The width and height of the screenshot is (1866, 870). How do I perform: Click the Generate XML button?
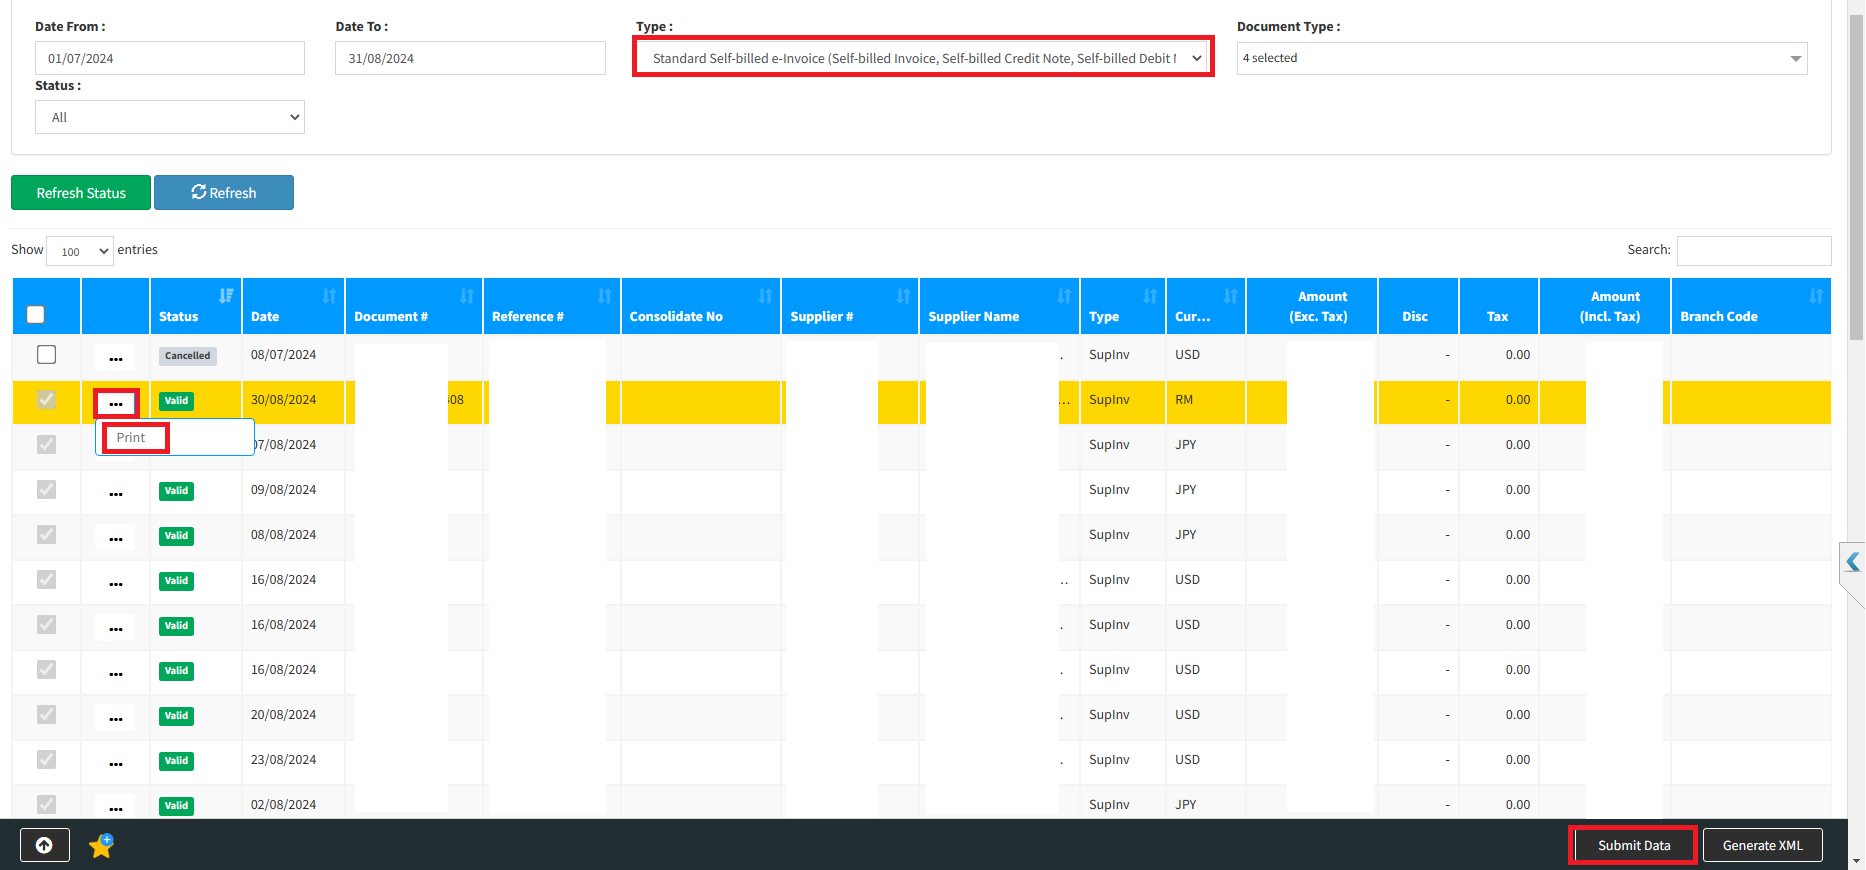pos(1762,845)
